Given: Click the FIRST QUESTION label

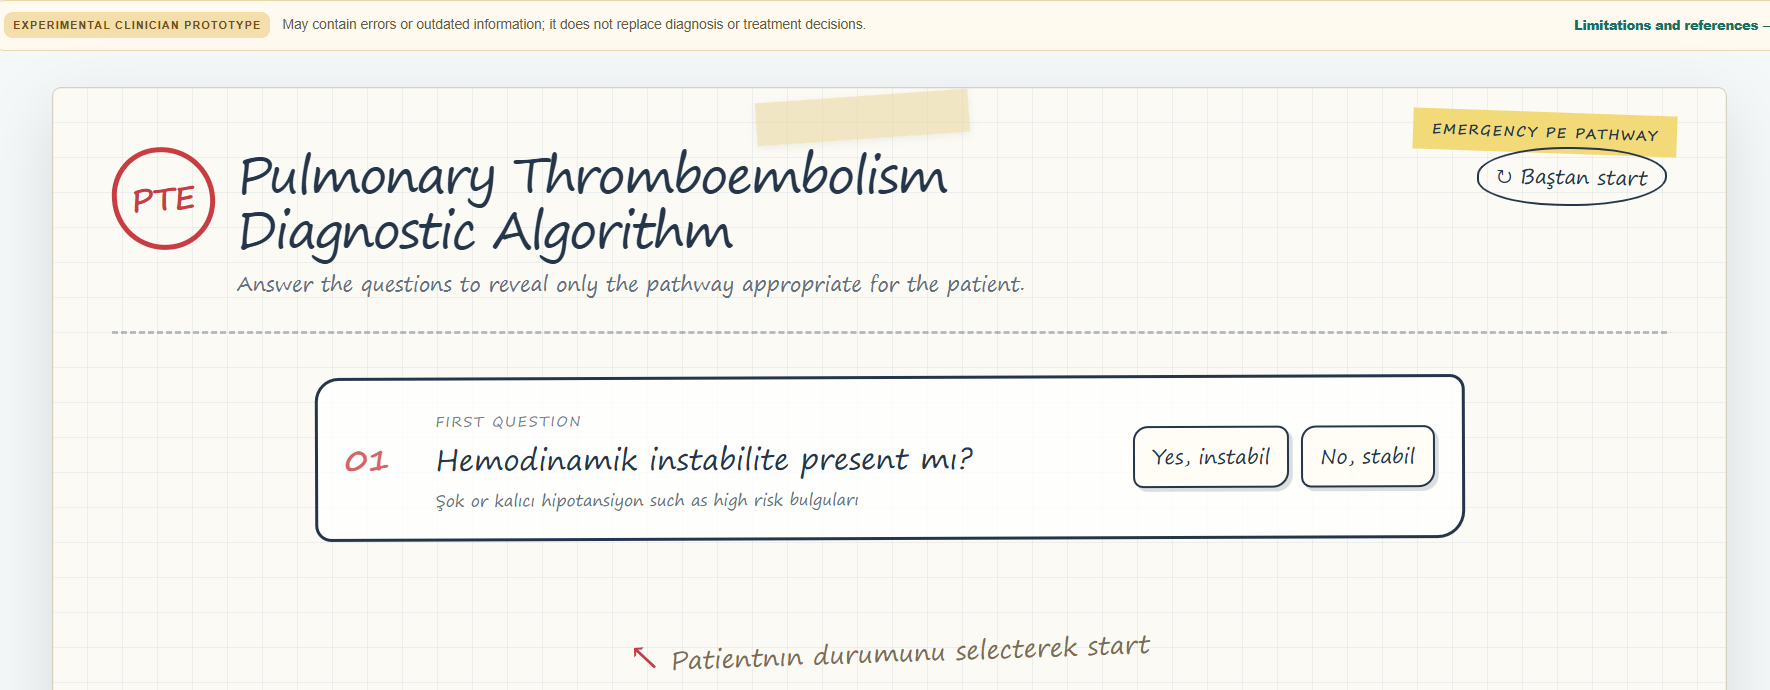Looking at the screenshot, I should click(x=508, y=422).
